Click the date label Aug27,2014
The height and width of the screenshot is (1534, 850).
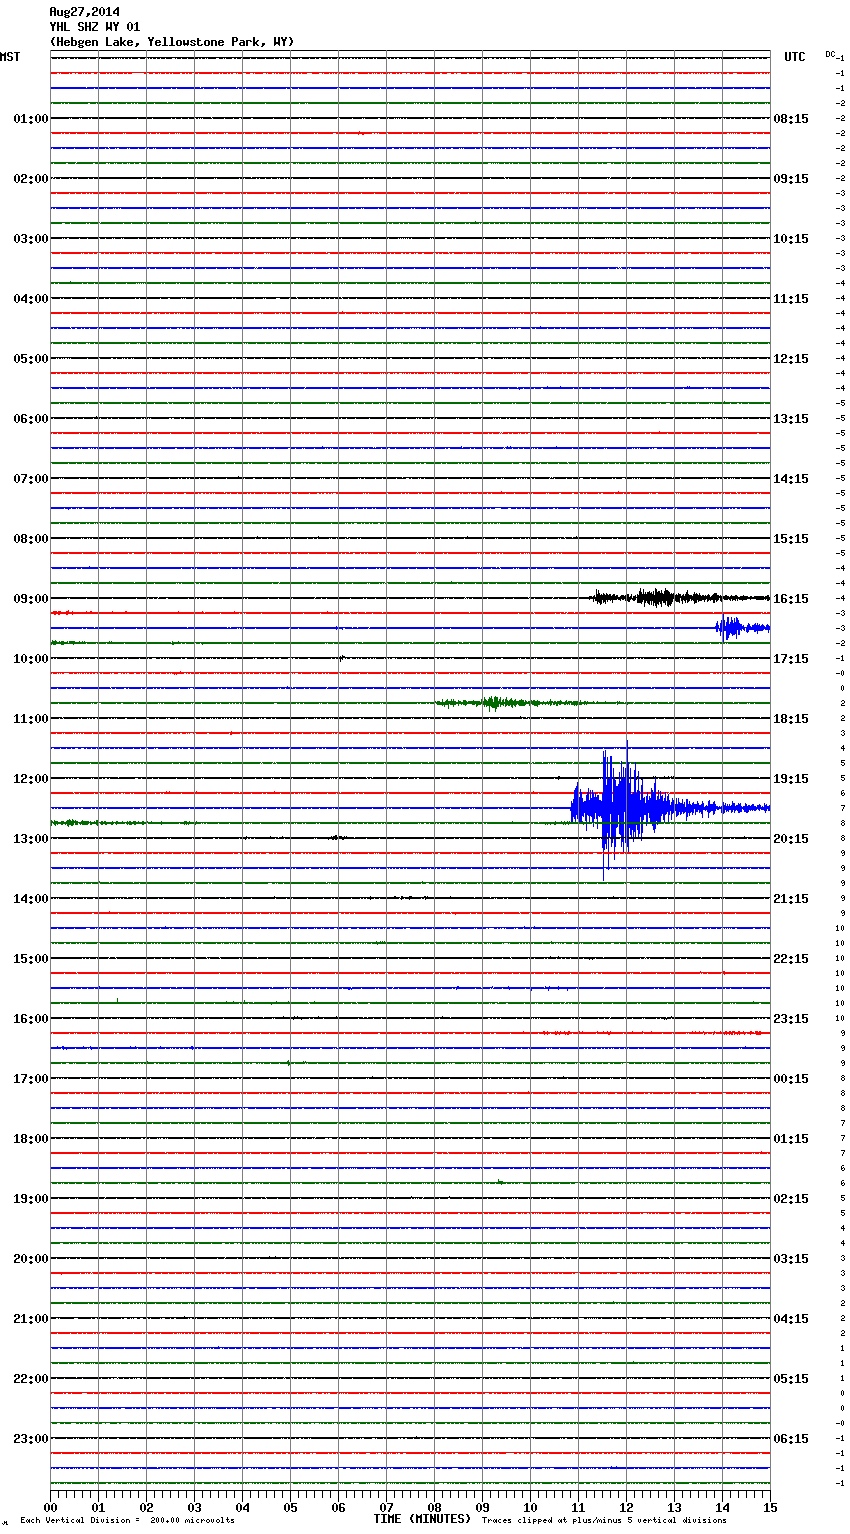(x=84, y=12)
